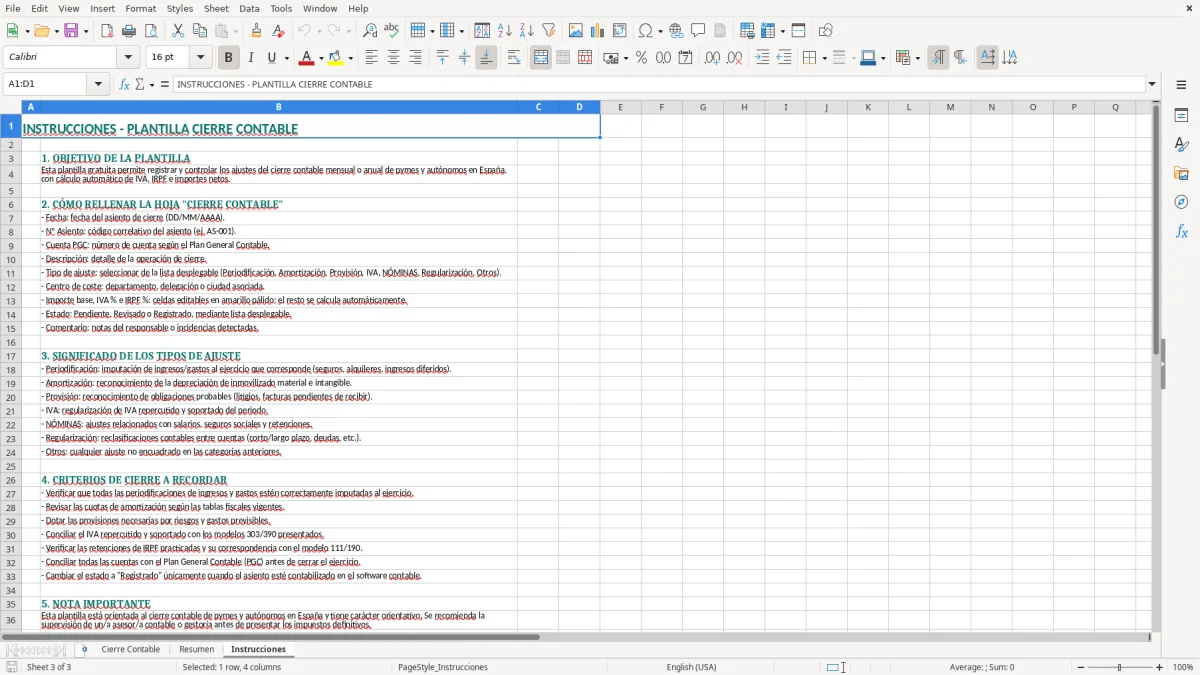Open the Sidebar Navigator panel
Viewport: 1200px width, 675px height.
pos(1181,202)
